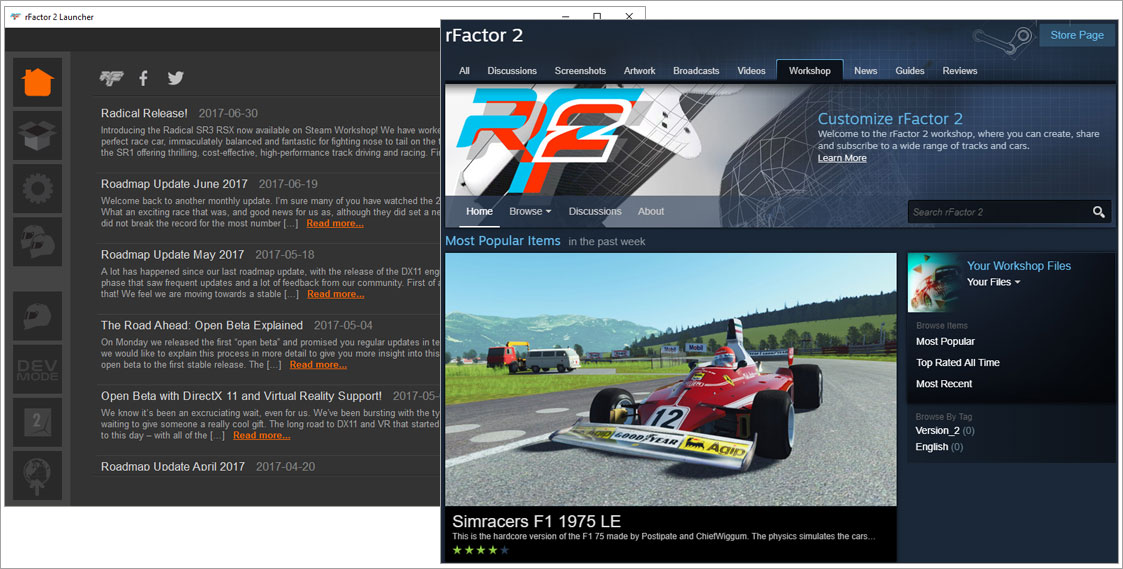
Task: Open Browse dropdown in Workshop navigation
Action: point(530,211)
